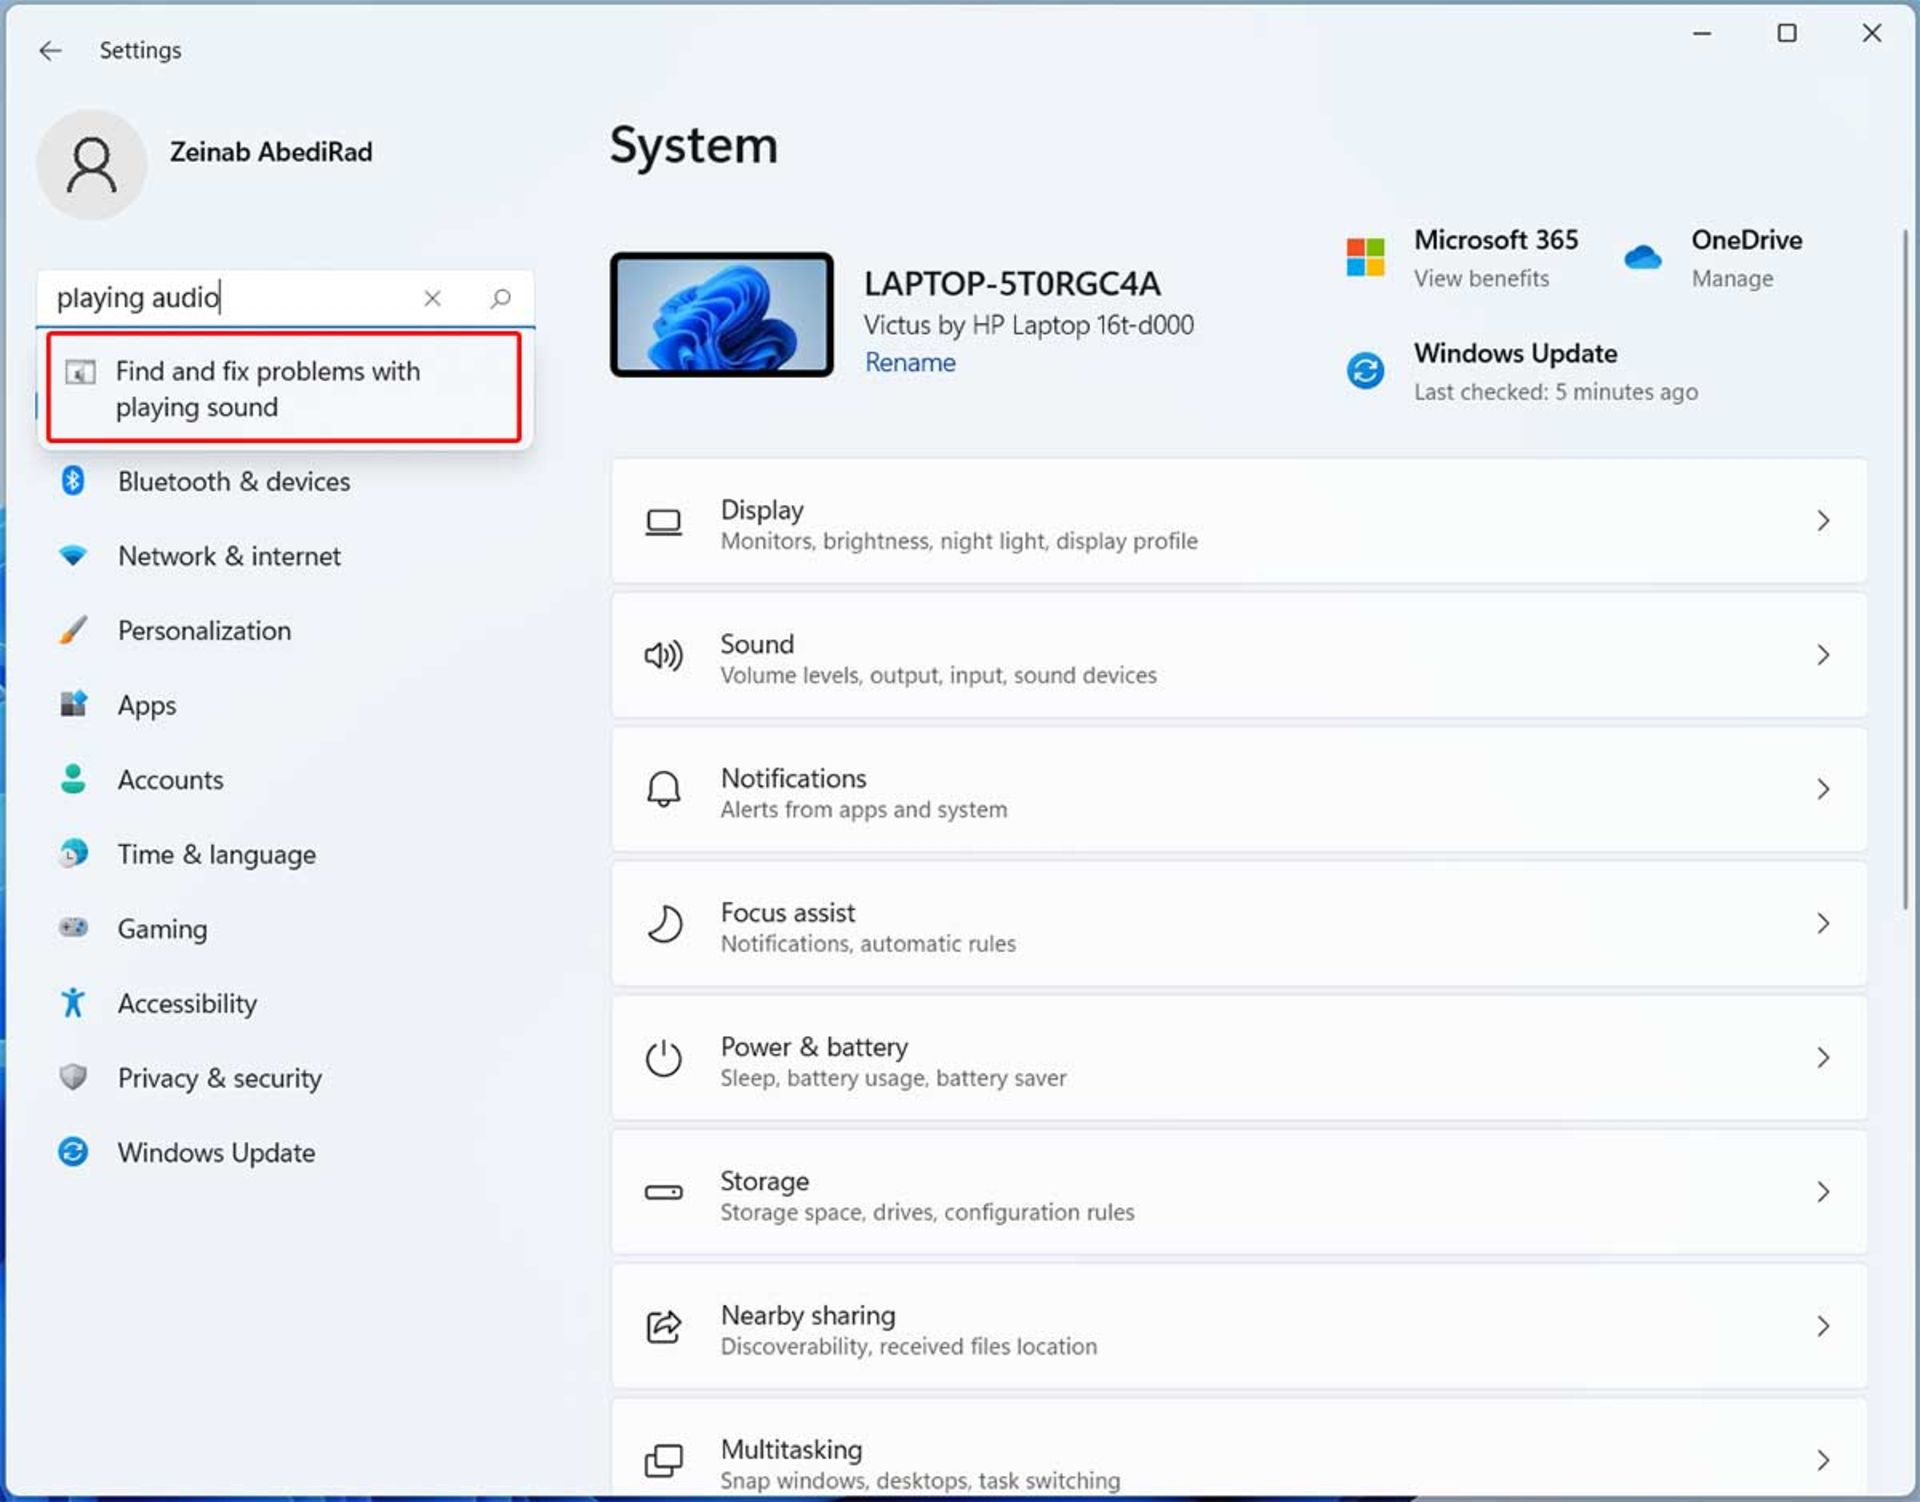Click the laptop wallpaper thumbnail
This screenshot has width=1920, height=1502.
click(x=722, y=315)
